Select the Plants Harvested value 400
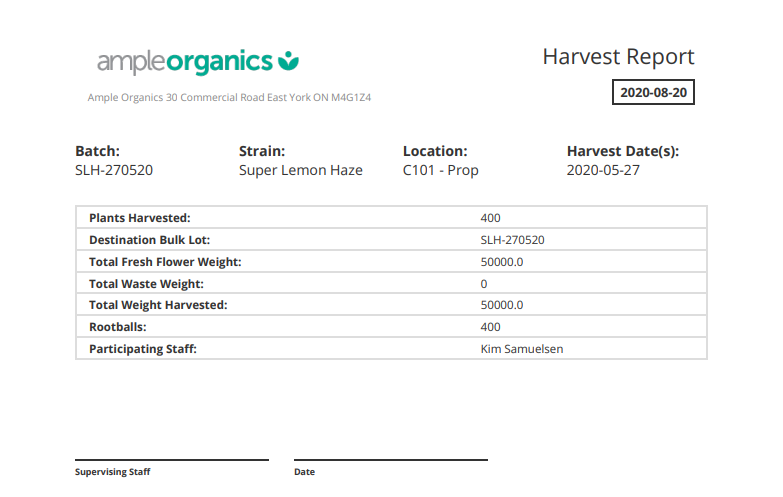The image size is (783, 497). [x=490, y=218]
